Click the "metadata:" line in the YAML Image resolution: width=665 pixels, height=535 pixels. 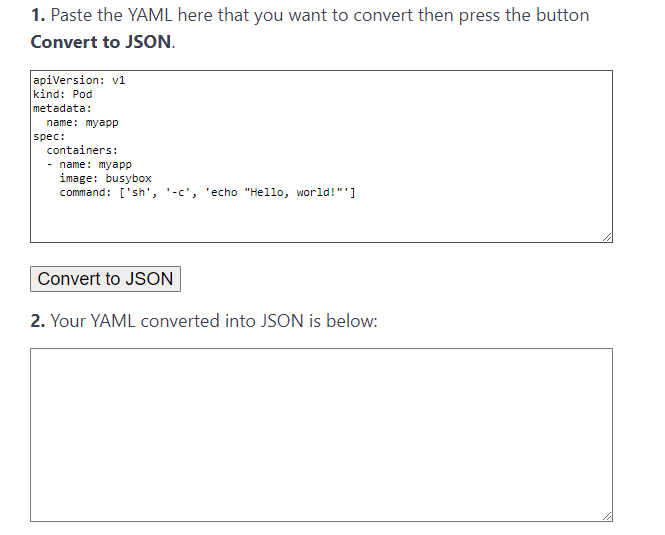pyautogui.click(x=62, y=108)
